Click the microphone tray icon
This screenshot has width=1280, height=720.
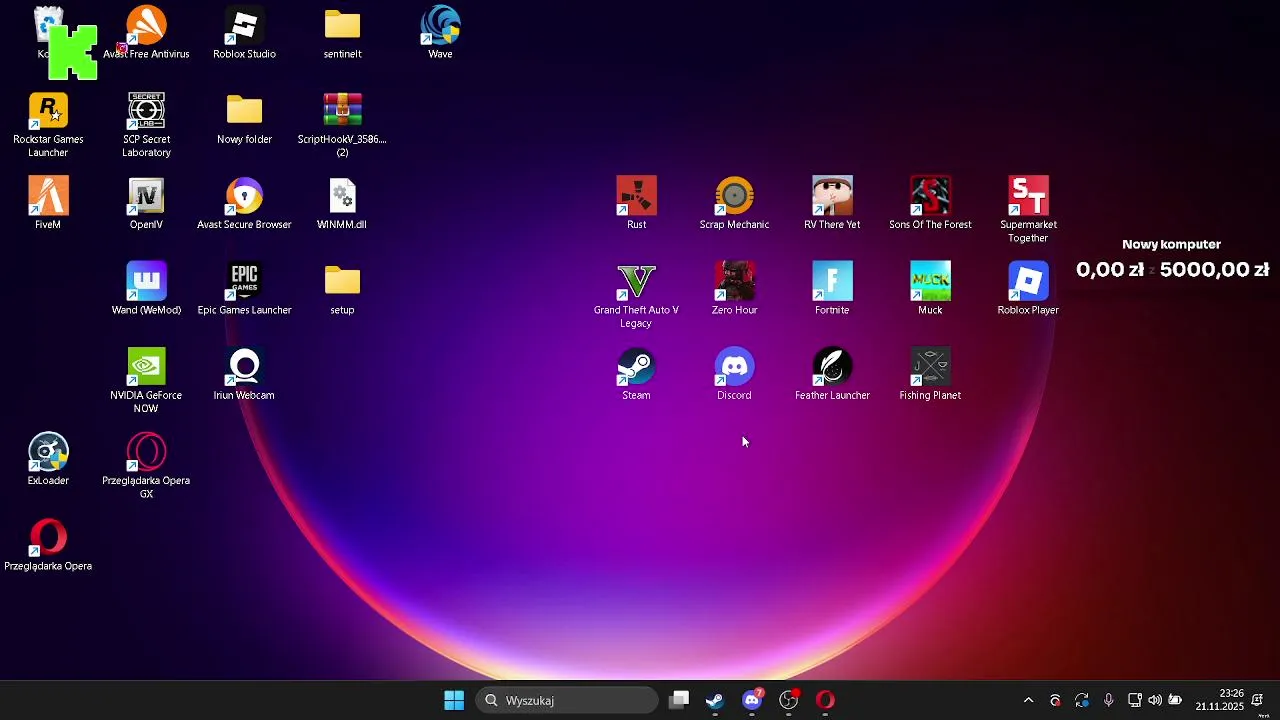pos(1108,700)
